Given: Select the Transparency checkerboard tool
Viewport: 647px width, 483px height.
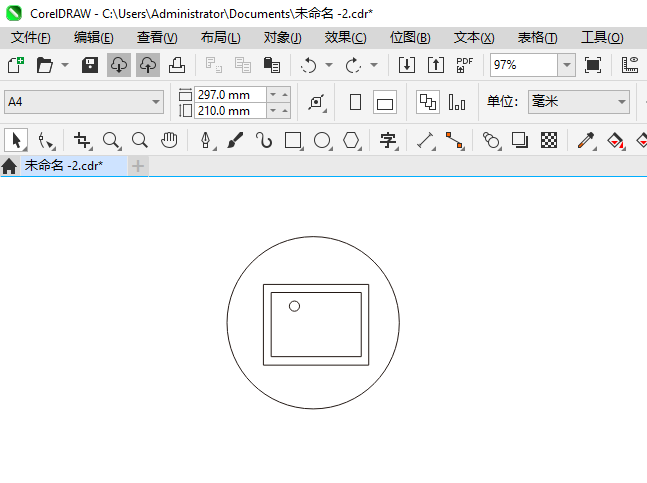Looking at the screenshot, I should tap(549, 140).
